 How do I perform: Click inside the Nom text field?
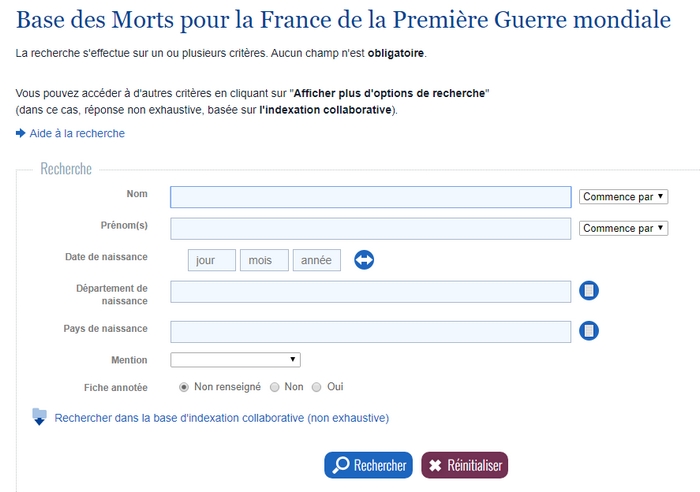click(371, 197)
